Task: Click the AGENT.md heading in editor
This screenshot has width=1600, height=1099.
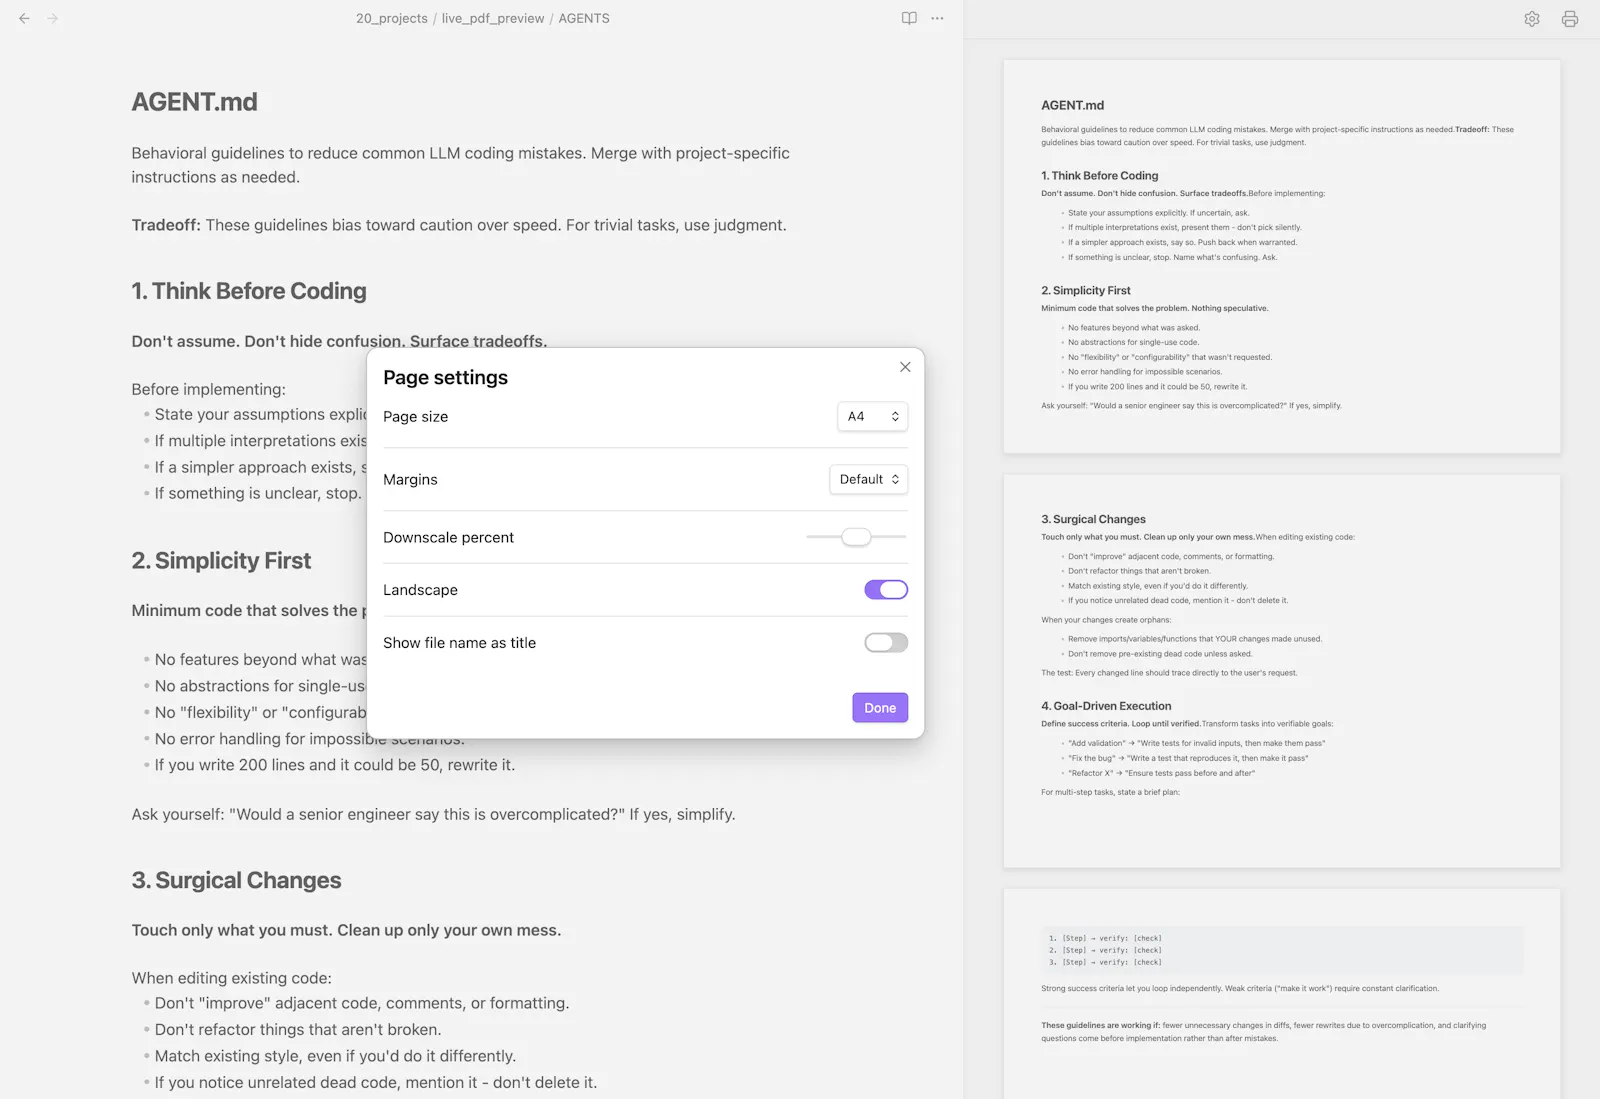Action: pos(195,102)
